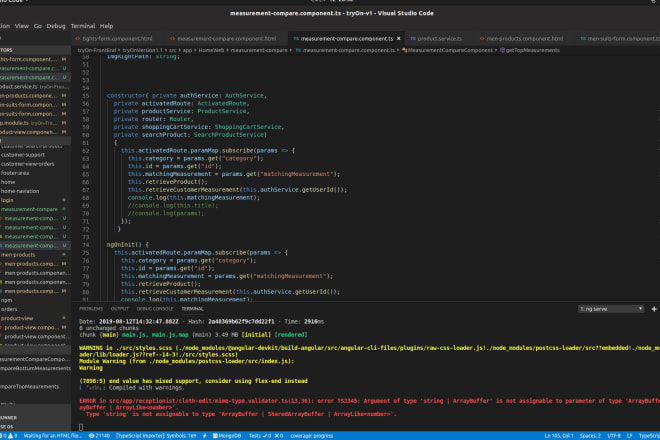Switch to product.service.ts editor tab
660x440 pixels.
440,38
